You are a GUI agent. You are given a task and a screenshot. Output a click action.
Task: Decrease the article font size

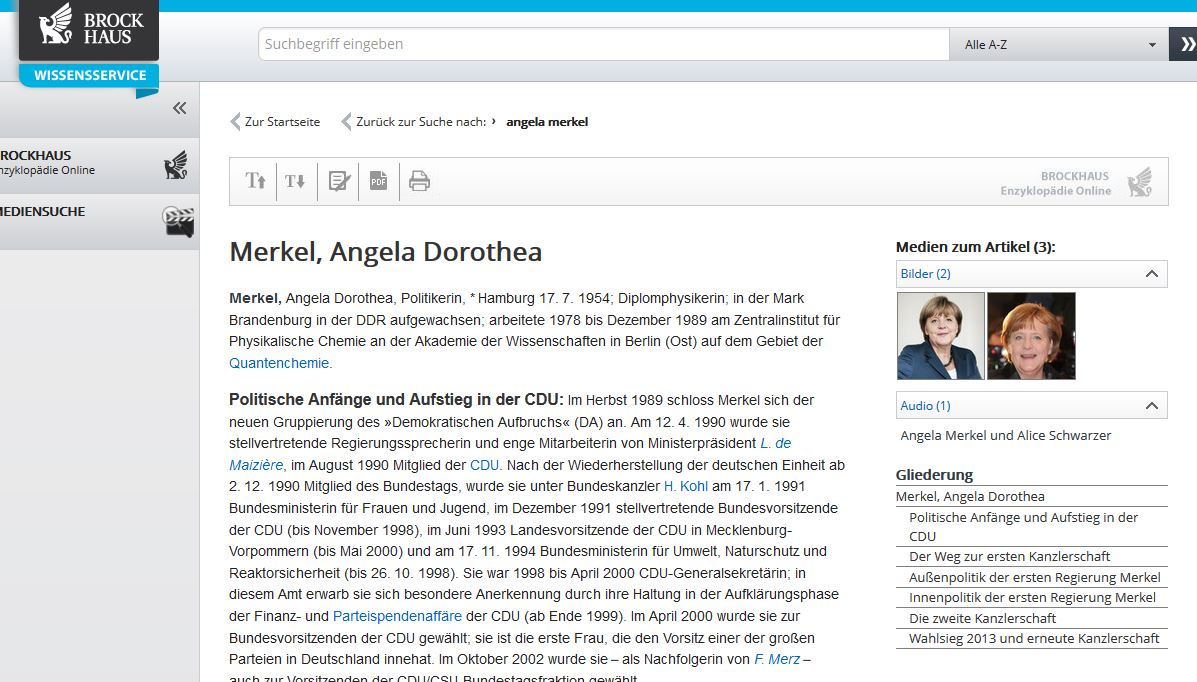coord(295,181)
